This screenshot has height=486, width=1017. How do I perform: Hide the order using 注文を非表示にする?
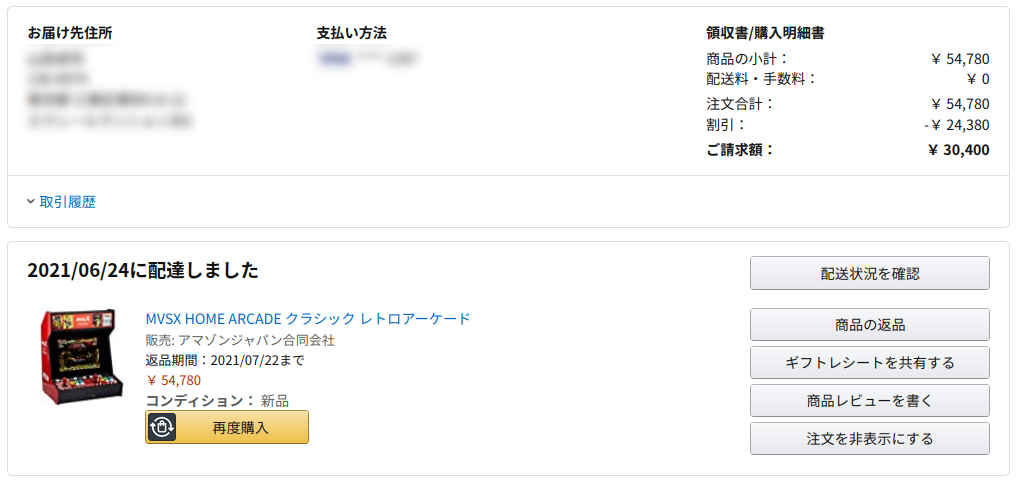click(869, 438)
